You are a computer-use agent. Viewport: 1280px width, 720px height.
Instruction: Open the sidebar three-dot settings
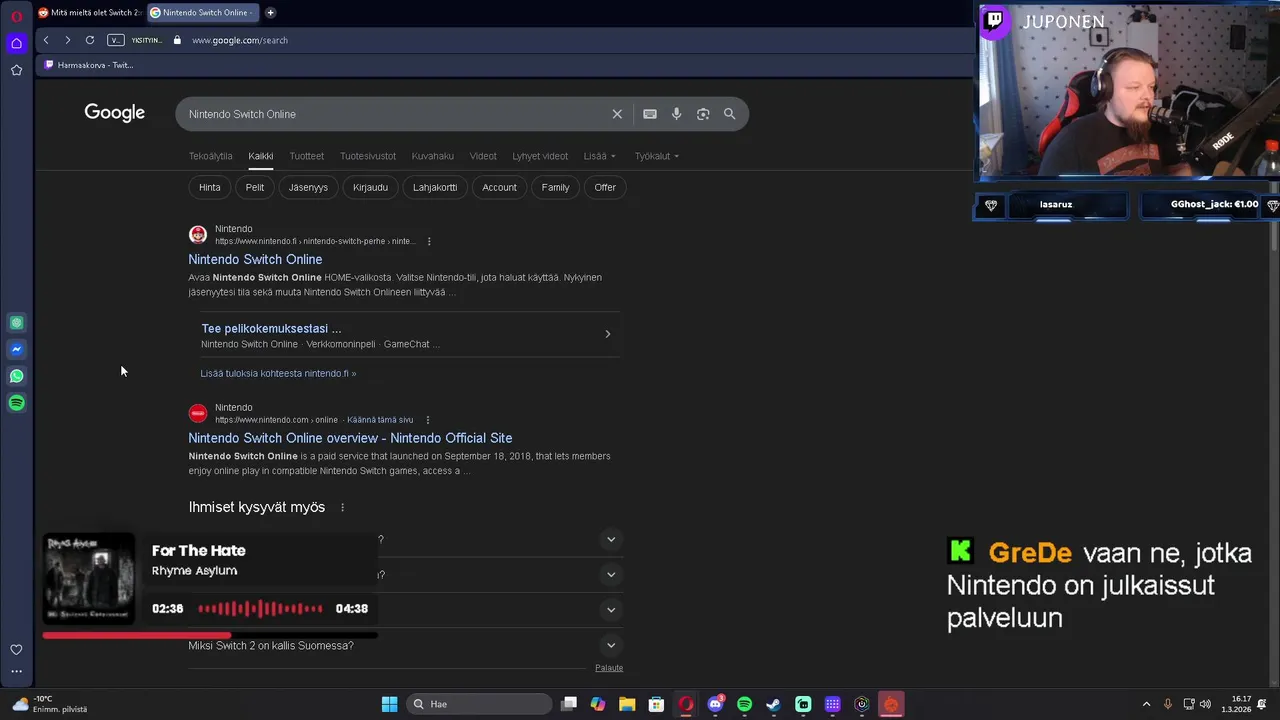click(x=16, y=672)
